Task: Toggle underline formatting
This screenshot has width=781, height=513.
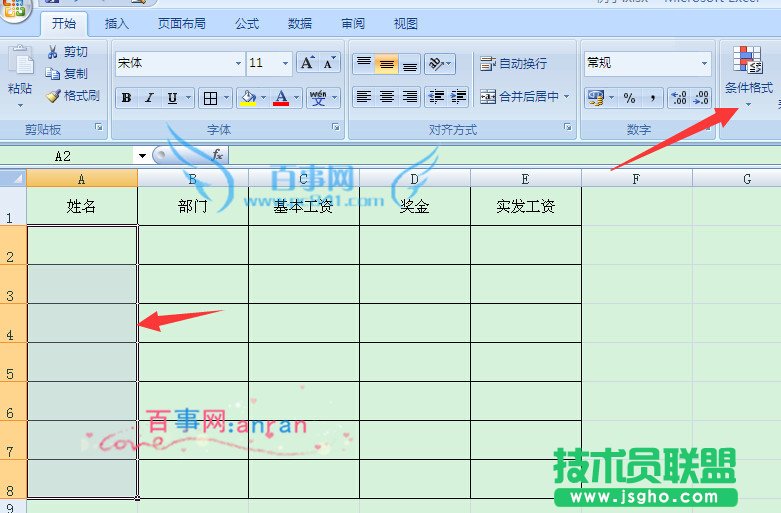Action: pos(172,98)
